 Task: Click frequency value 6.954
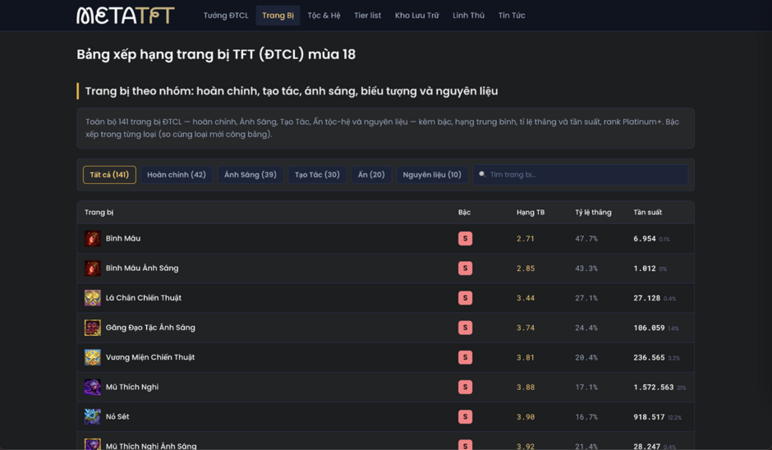pyautogui.click(x=644, y=239)
